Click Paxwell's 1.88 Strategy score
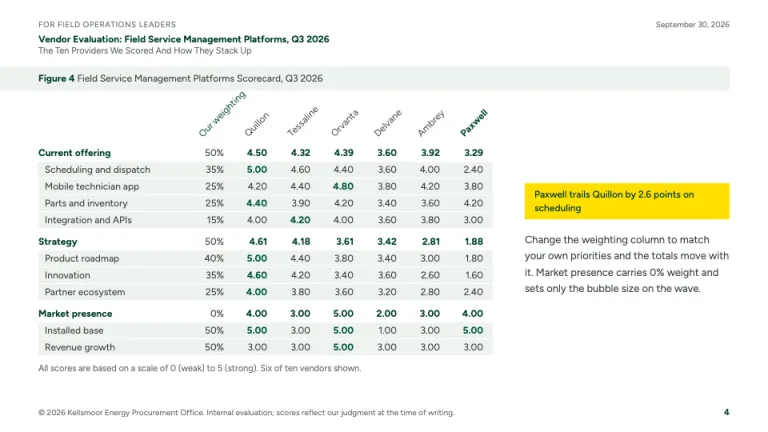This screenshot has width=768, height=432. pyautogui.click(x=474, y=241)
